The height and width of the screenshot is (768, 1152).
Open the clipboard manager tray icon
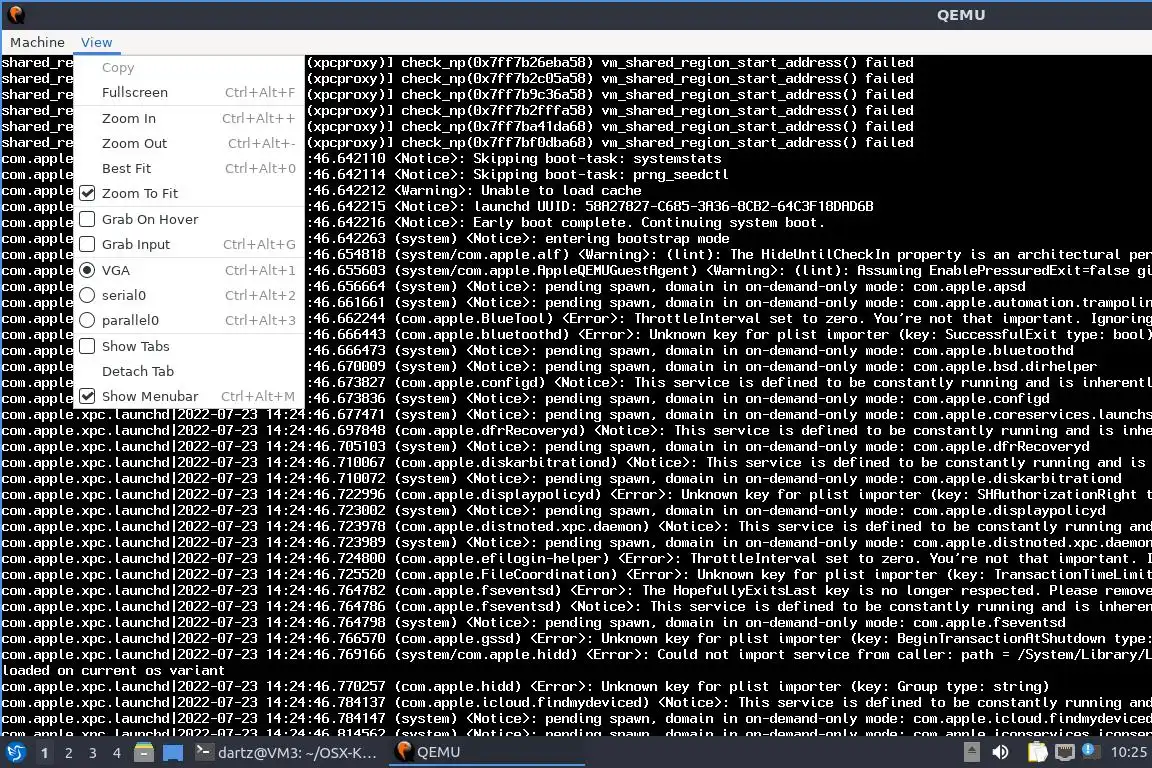click(1037, 752)
